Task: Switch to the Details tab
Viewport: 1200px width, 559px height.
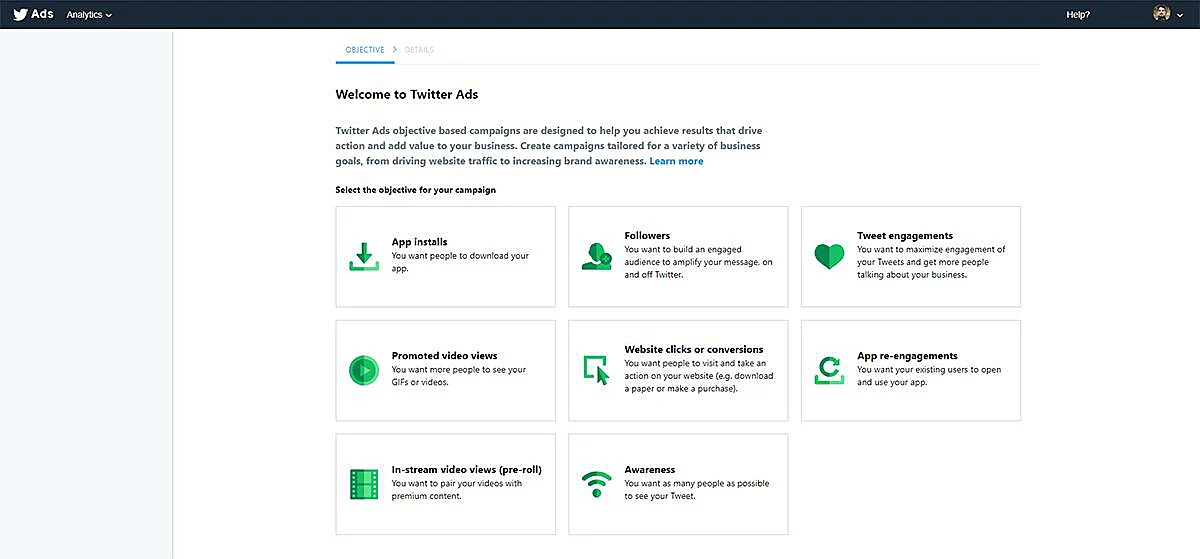Action: click(419, 50)
